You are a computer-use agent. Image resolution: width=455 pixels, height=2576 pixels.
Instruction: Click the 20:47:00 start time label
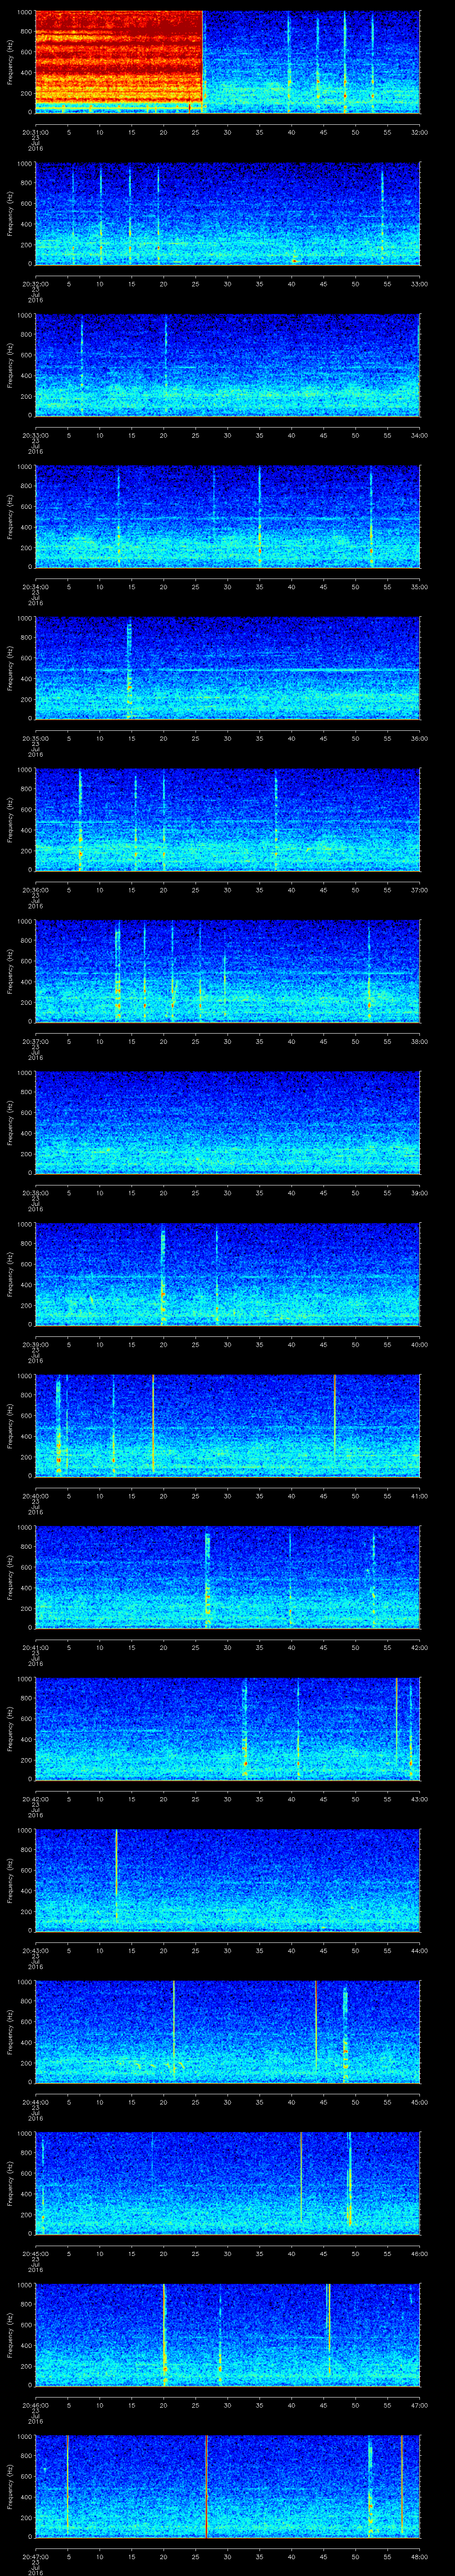point(35,2556)
